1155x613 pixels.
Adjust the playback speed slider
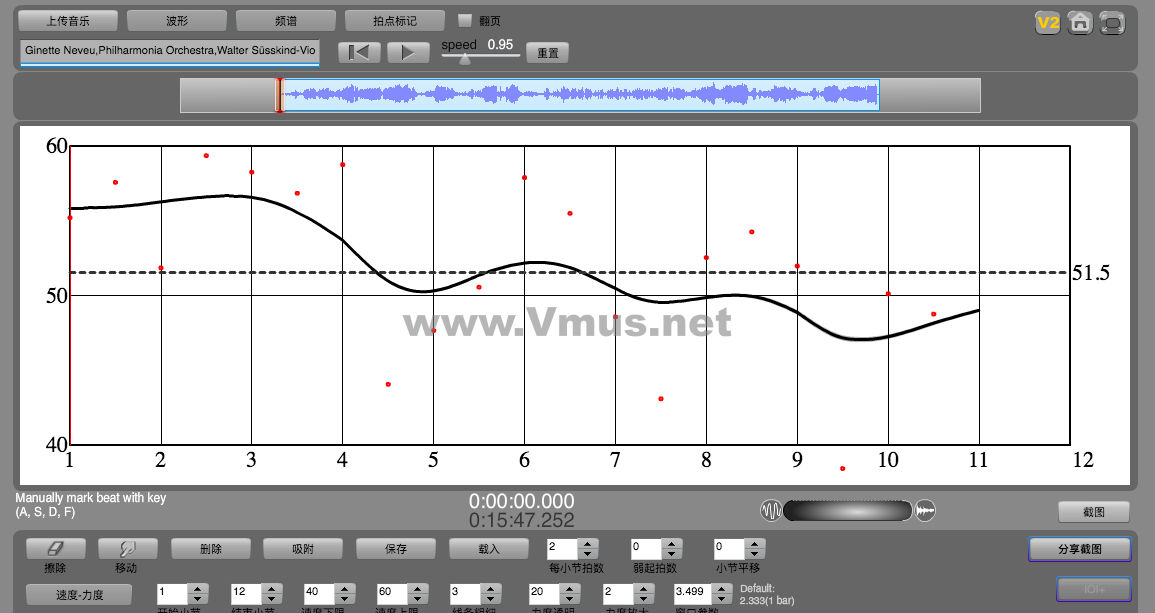[465, 58]
